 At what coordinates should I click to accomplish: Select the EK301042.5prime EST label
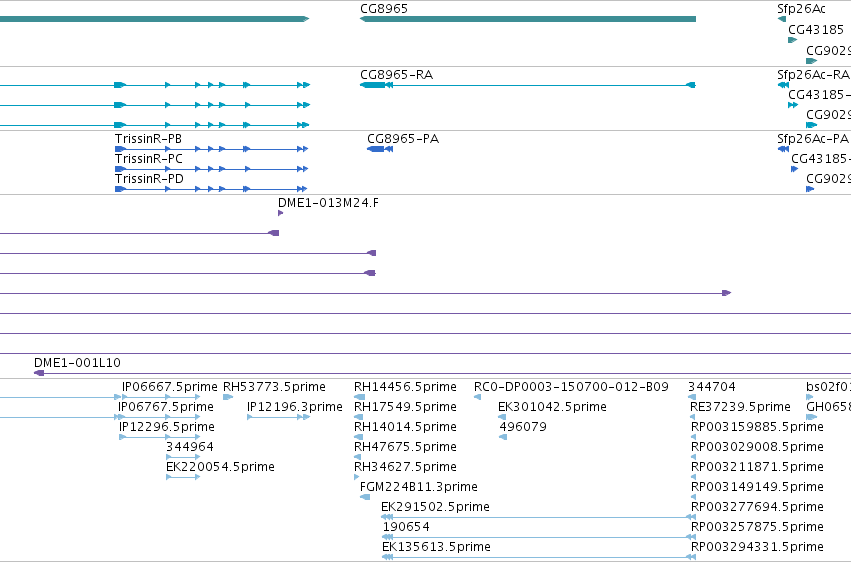coord(552,407)
